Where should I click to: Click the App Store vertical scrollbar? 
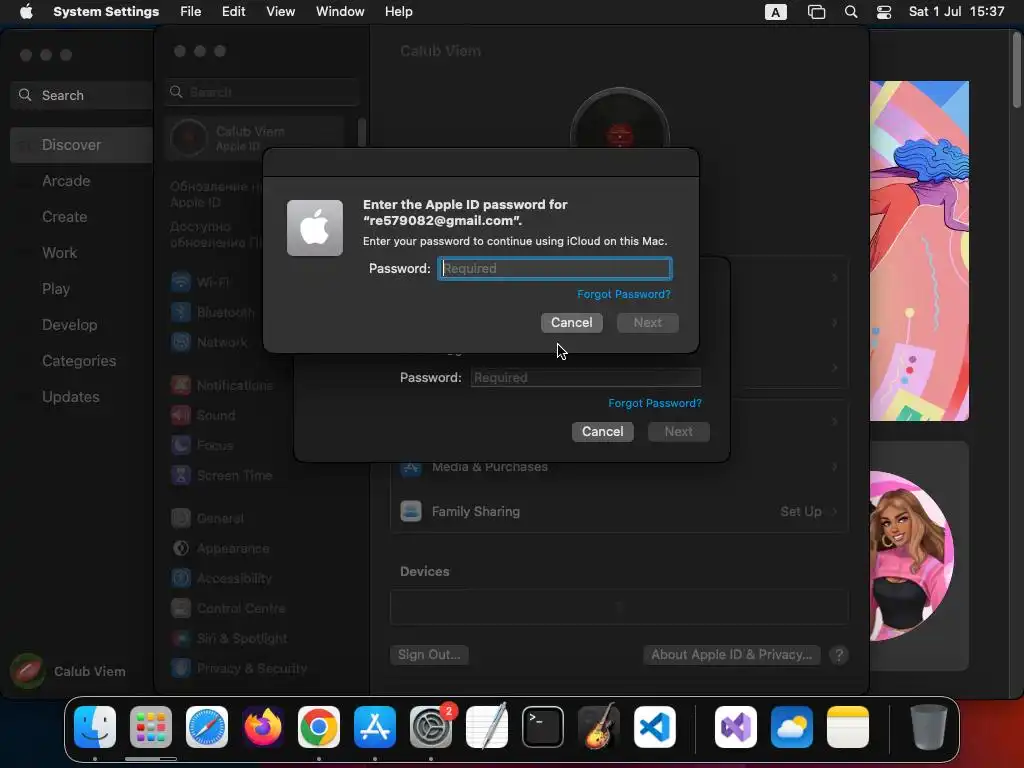tap(1016, 70)
